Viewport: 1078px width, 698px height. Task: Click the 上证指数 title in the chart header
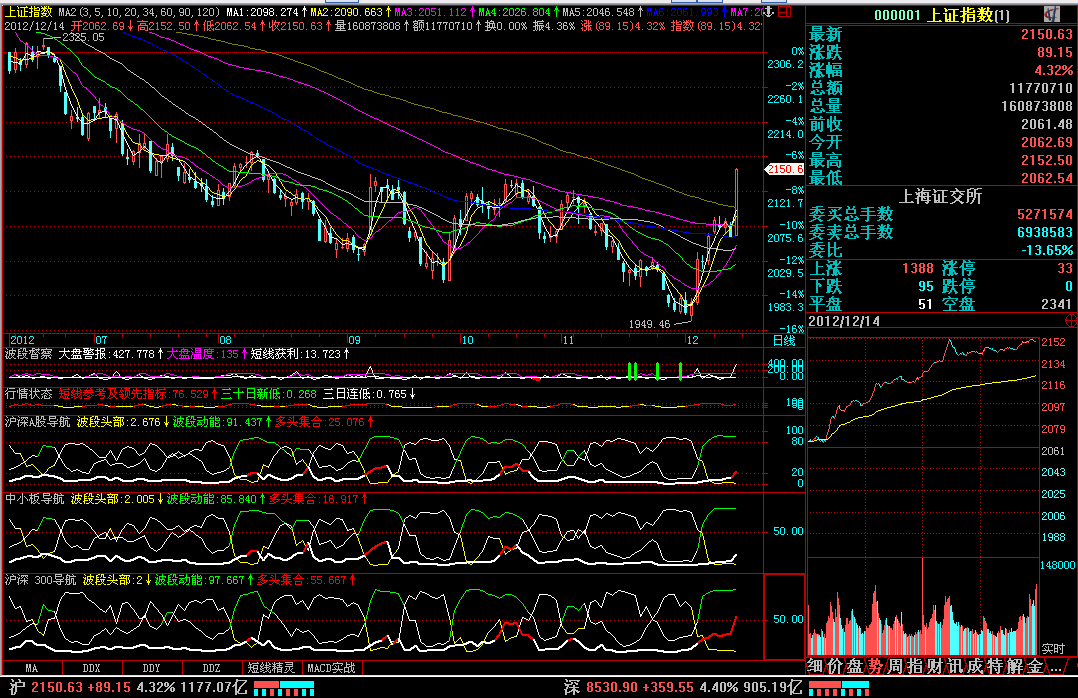(x=28, y=12)
